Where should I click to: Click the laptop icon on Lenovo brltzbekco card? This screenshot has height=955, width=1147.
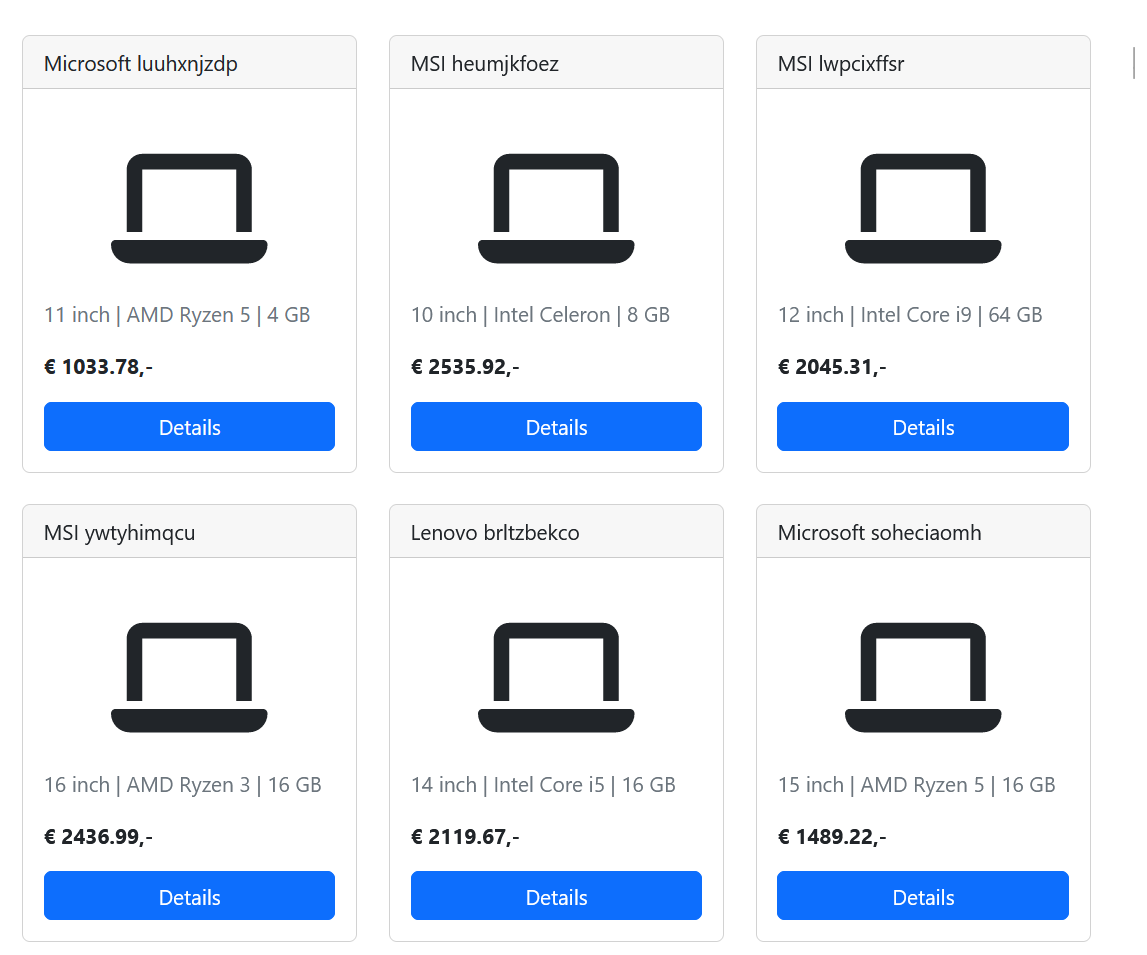click(x=556, y=677)
